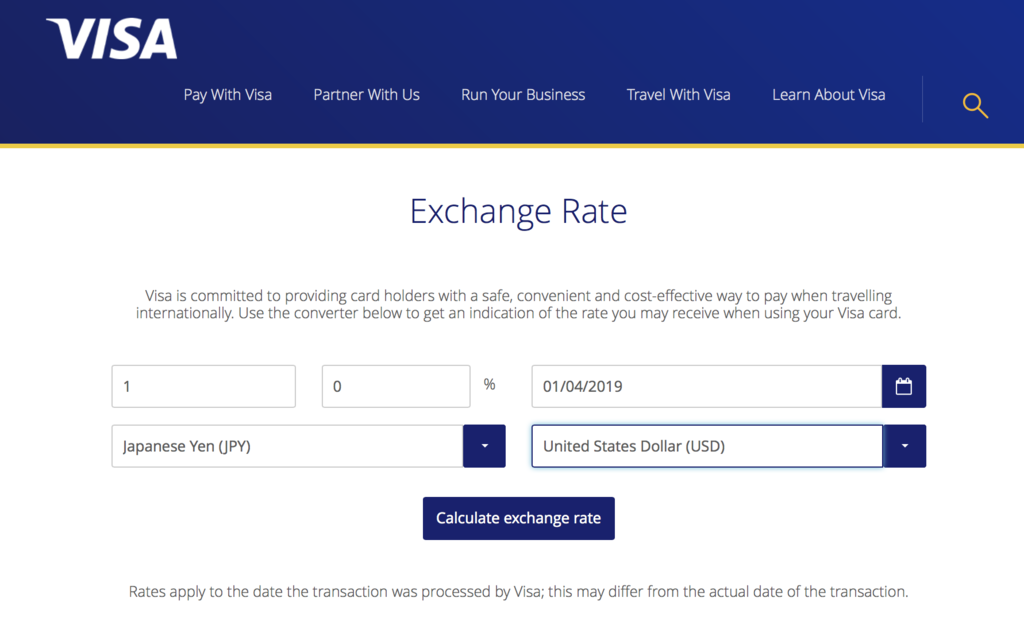Click the amount field containing 1
The height and width of the screenshot is (617, 1024).
204,387
